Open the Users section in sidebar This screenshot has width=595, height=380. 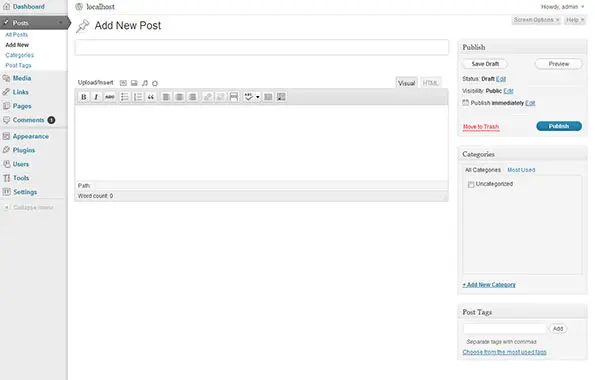click(x=21, y=164)
